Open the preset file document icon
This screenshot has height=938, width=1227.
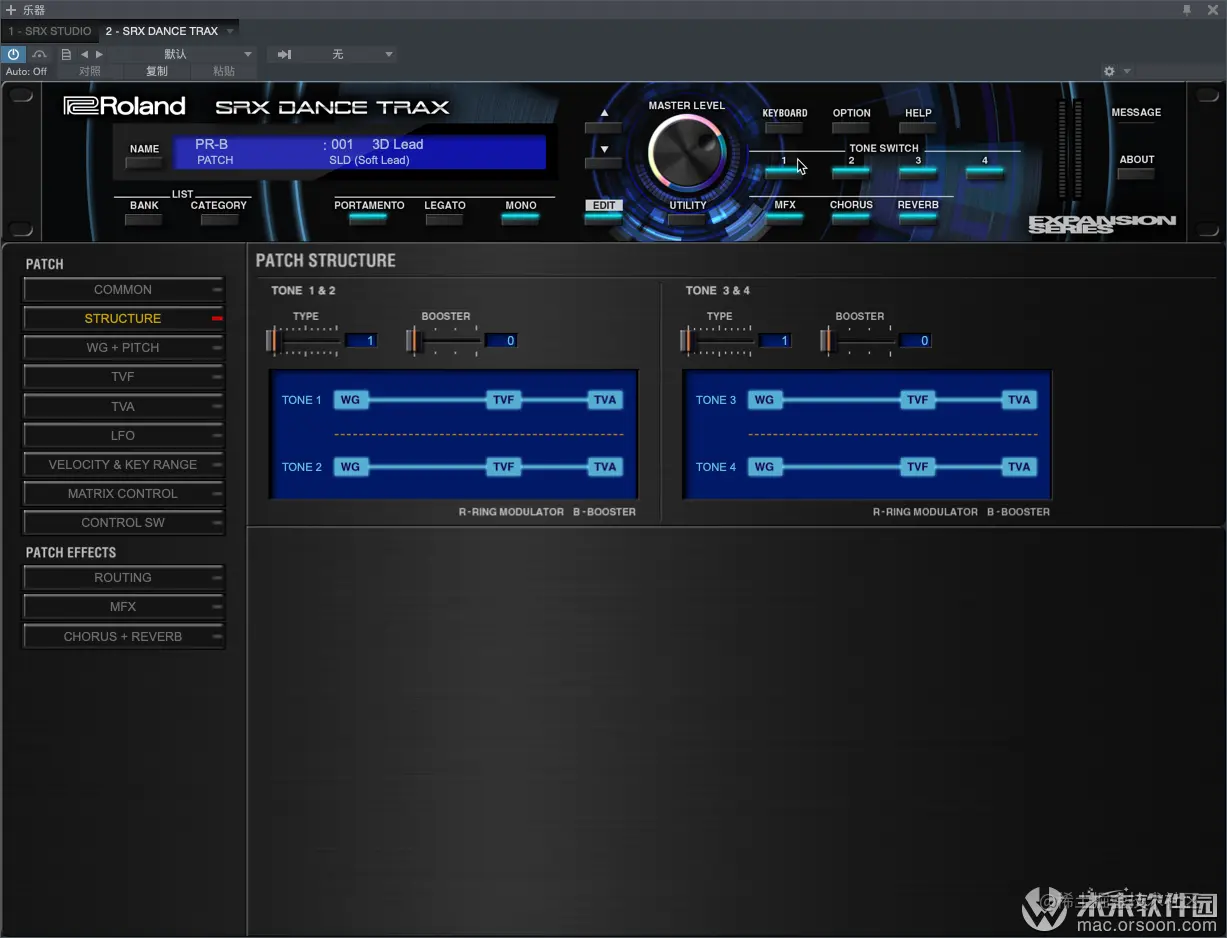coord(66,54)
